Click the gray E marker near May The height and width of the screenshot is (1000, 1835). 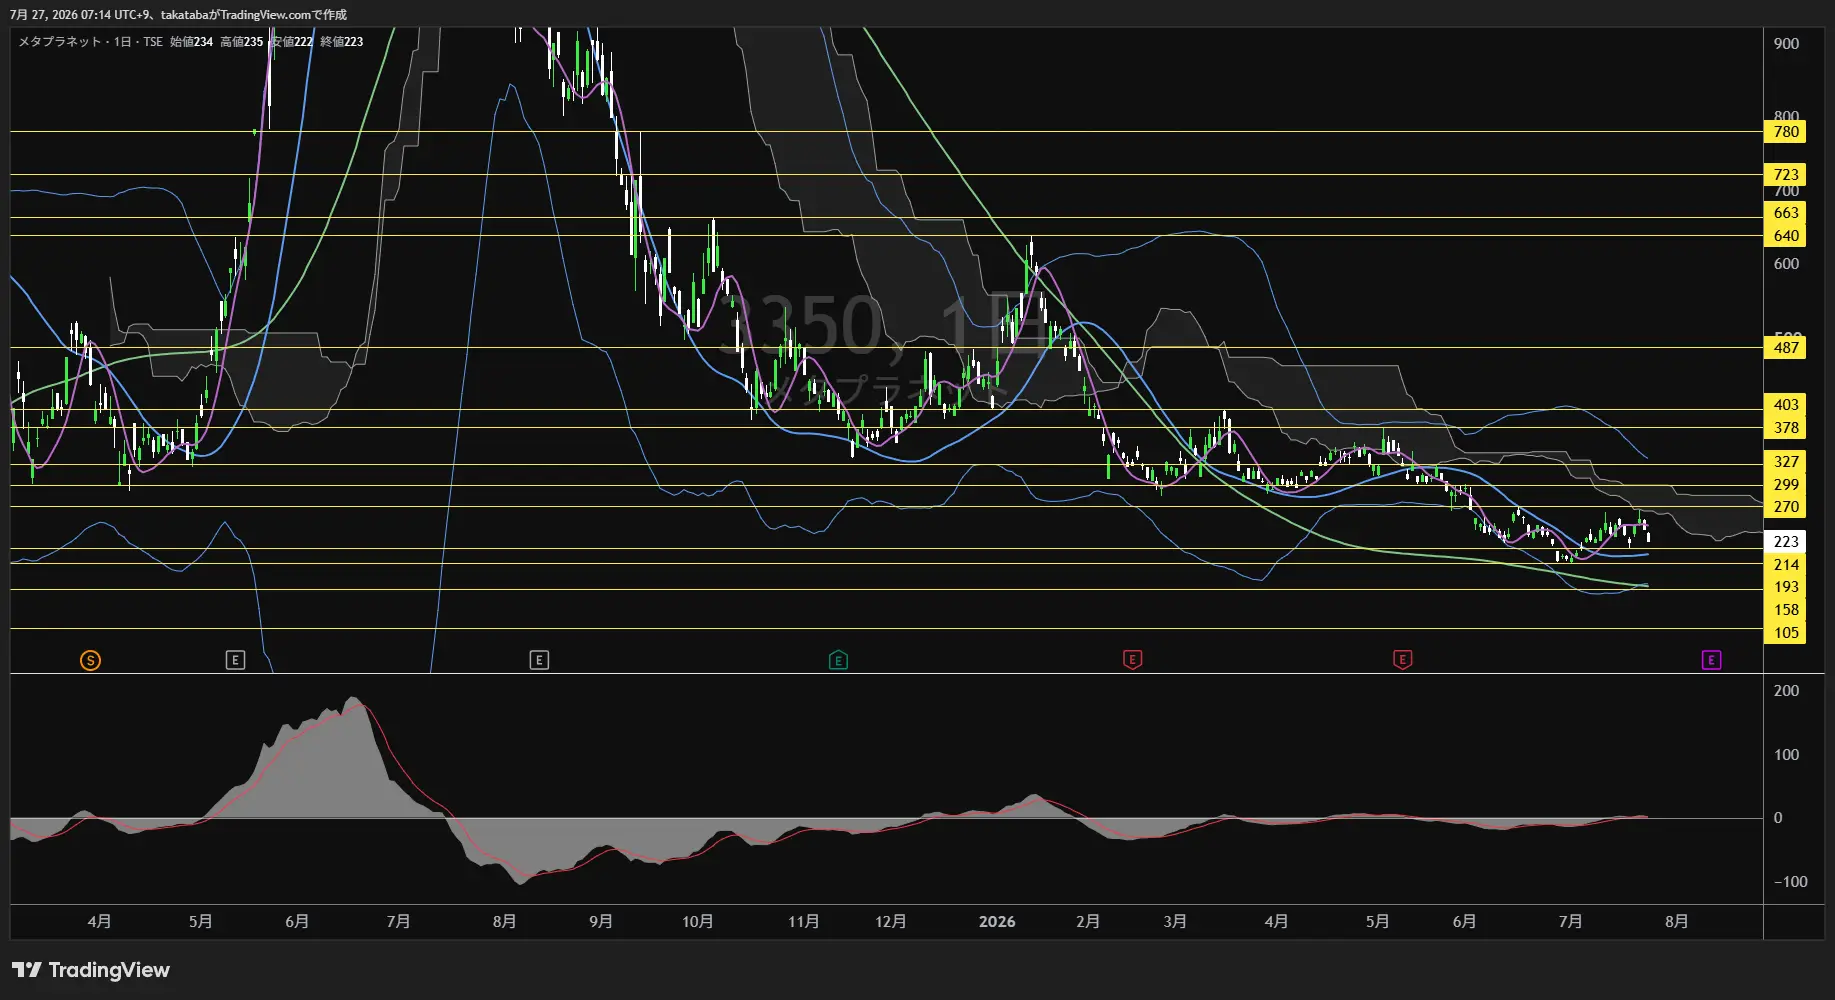pyautogui.click(x=235, y=660)
